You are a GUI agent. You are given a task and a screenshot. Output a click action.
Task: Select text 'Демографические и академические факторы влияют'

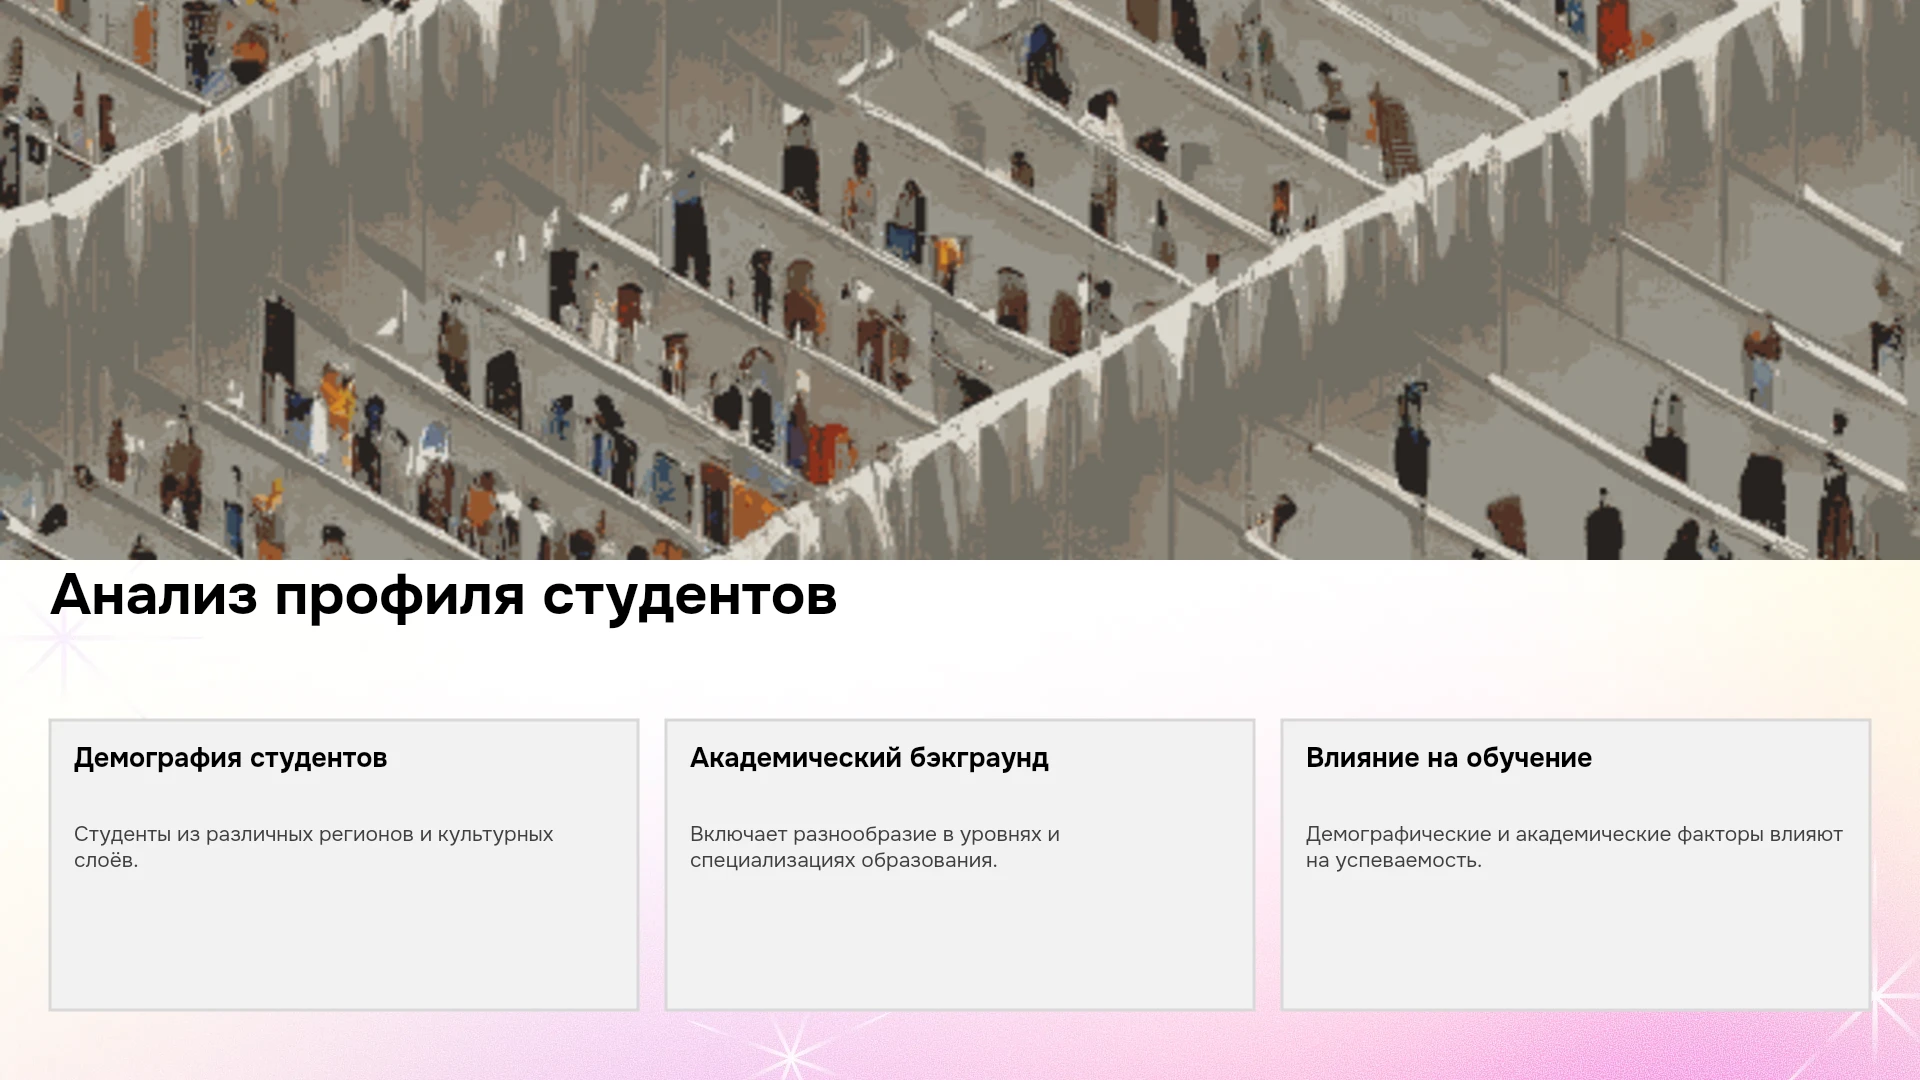click(1574, 834)
